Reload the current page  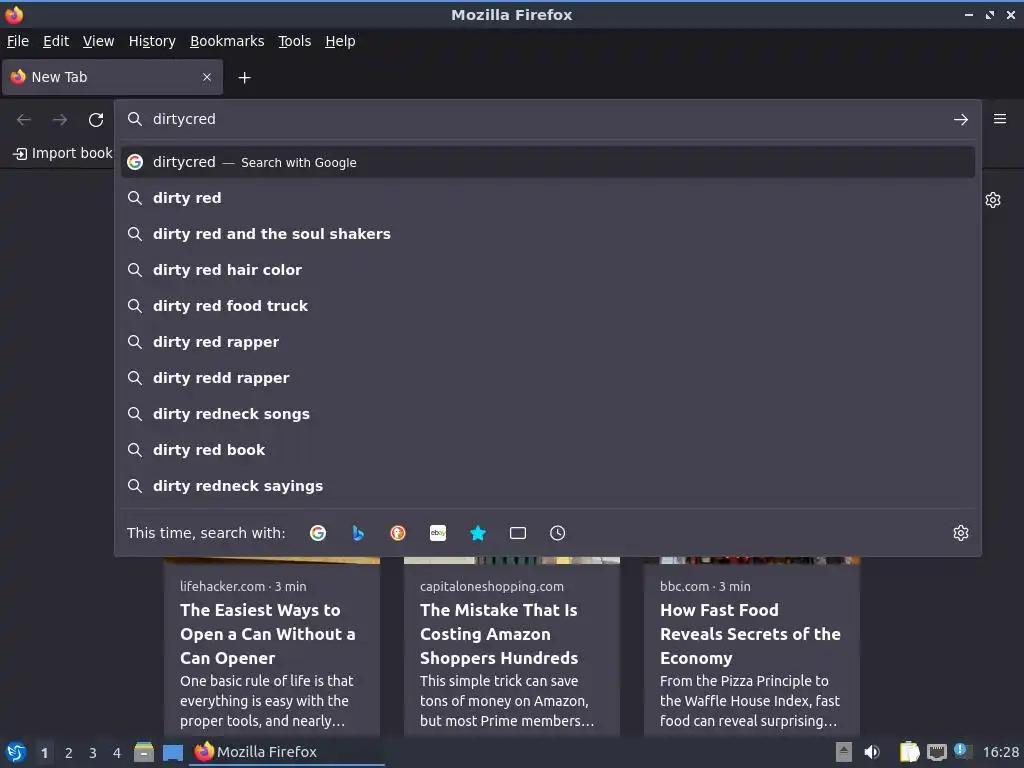tap(96, 120)
